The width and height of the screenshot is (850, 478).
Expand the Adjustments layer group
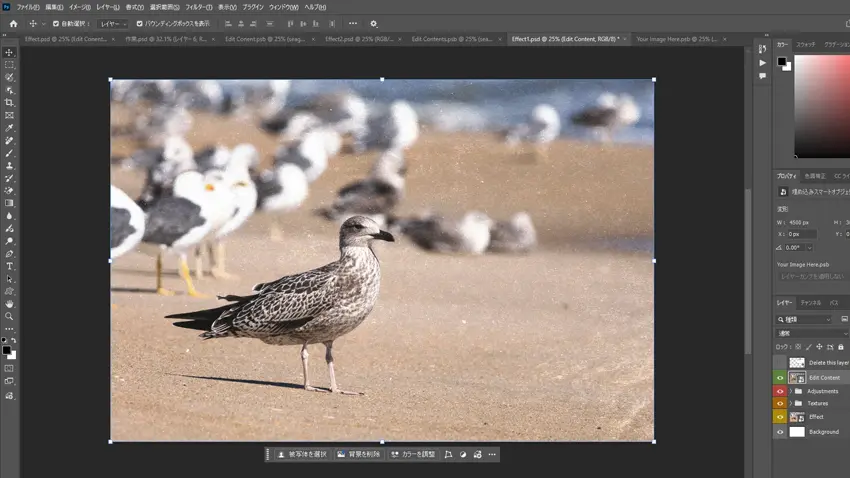pos(790,391)
